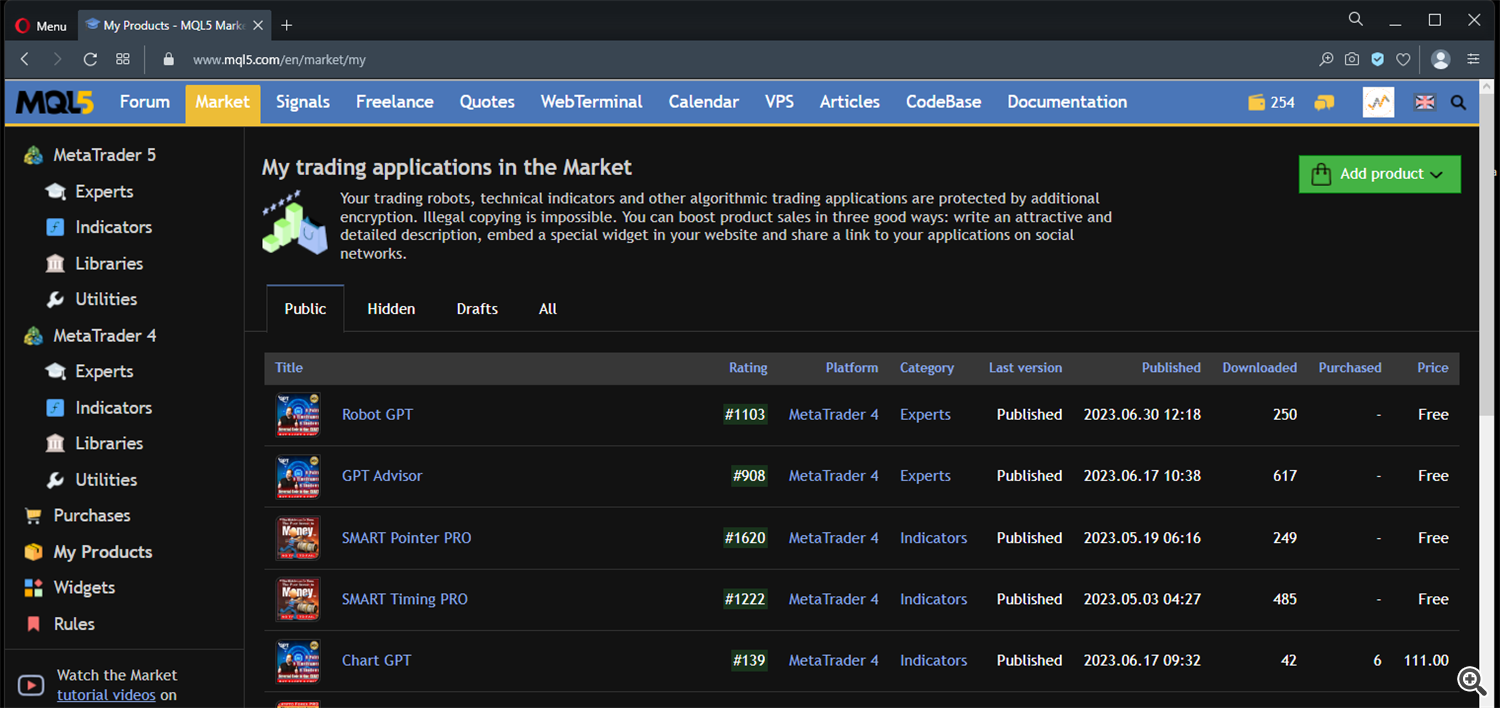
Task: Switch to the Hidden tab
Action: pos(391,309)
